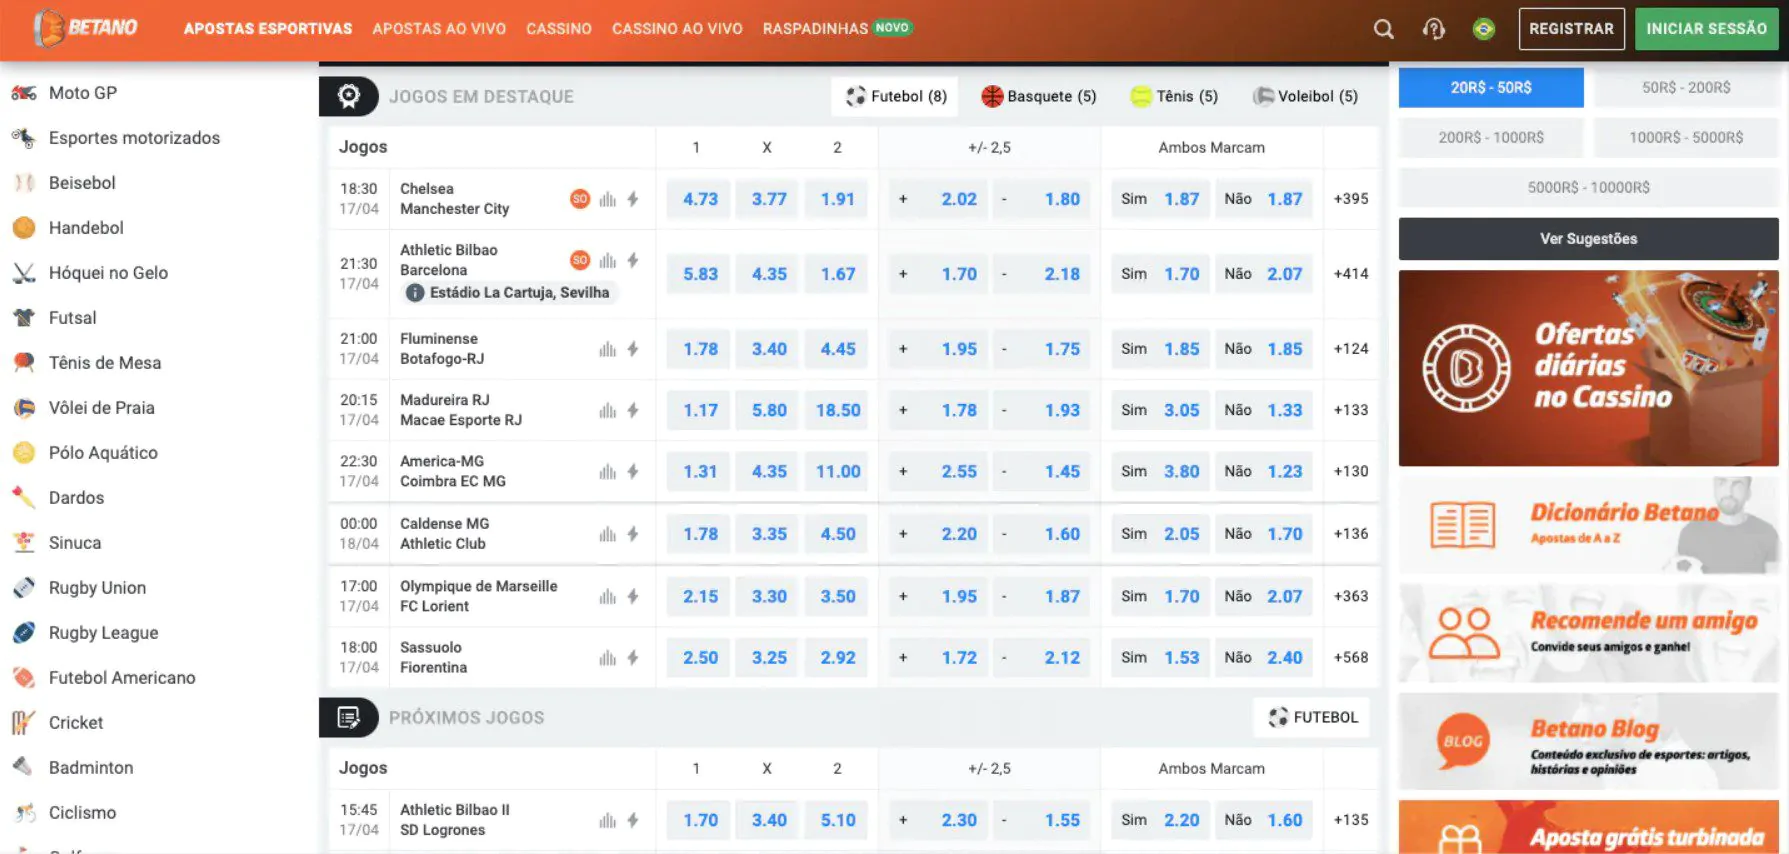Open lightning quick-bet icon for Chelsea match
This screenshot has width=1789, height=854.
pyautogui.click(x=633, y=199)
